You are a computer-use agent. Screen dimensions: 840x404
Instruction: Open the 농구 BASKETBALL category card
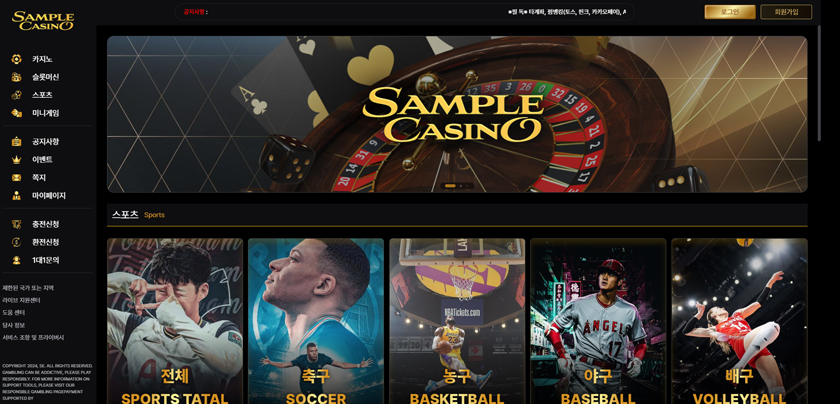457,321
